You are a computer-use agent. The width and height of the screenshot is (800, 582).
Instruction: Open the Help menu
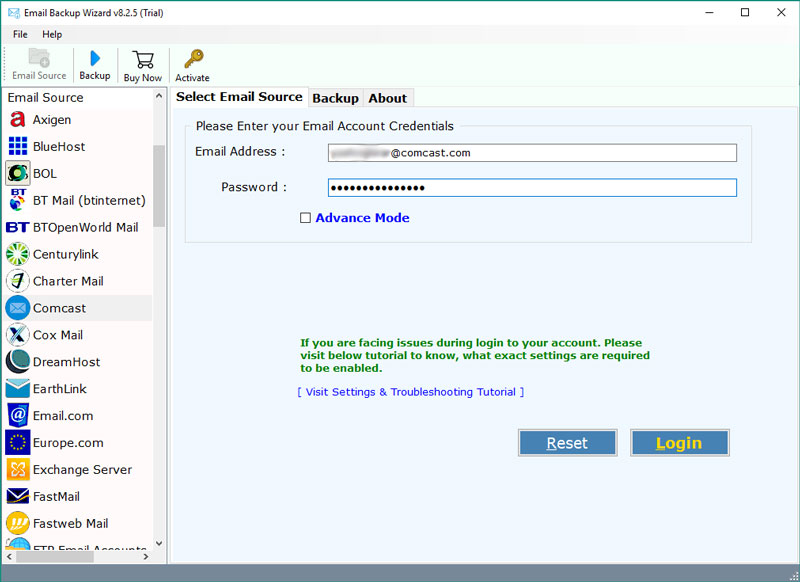[x=52, y=33]
